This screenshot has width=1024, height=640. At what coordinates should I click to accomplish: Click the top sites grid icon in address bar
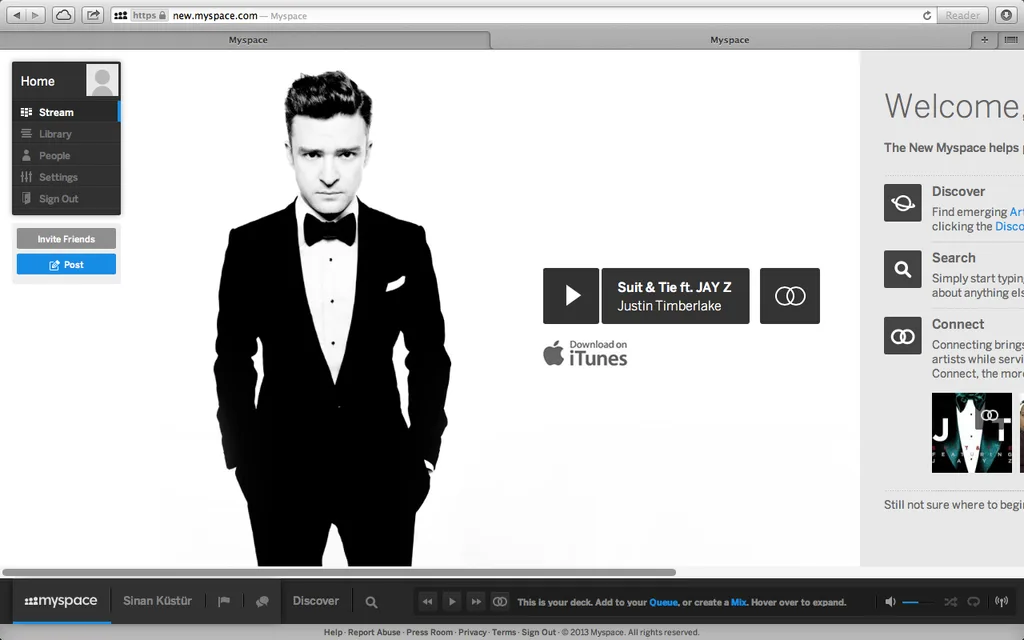(121, 15)
